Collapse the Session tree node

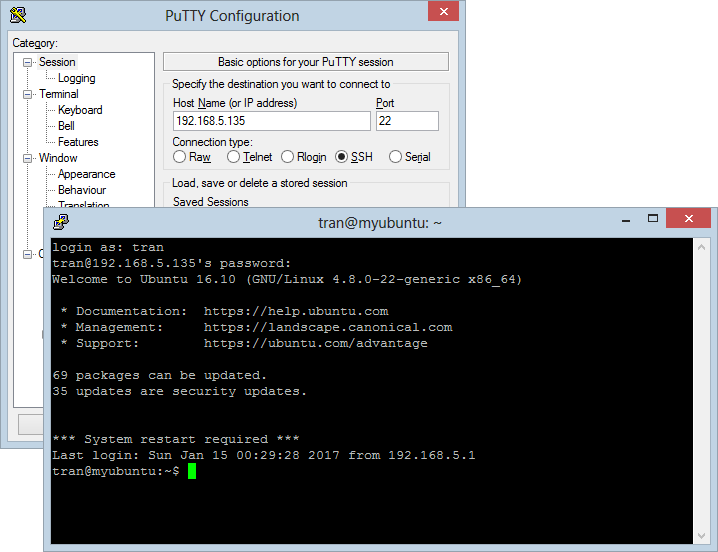click(x=27, y=62)
